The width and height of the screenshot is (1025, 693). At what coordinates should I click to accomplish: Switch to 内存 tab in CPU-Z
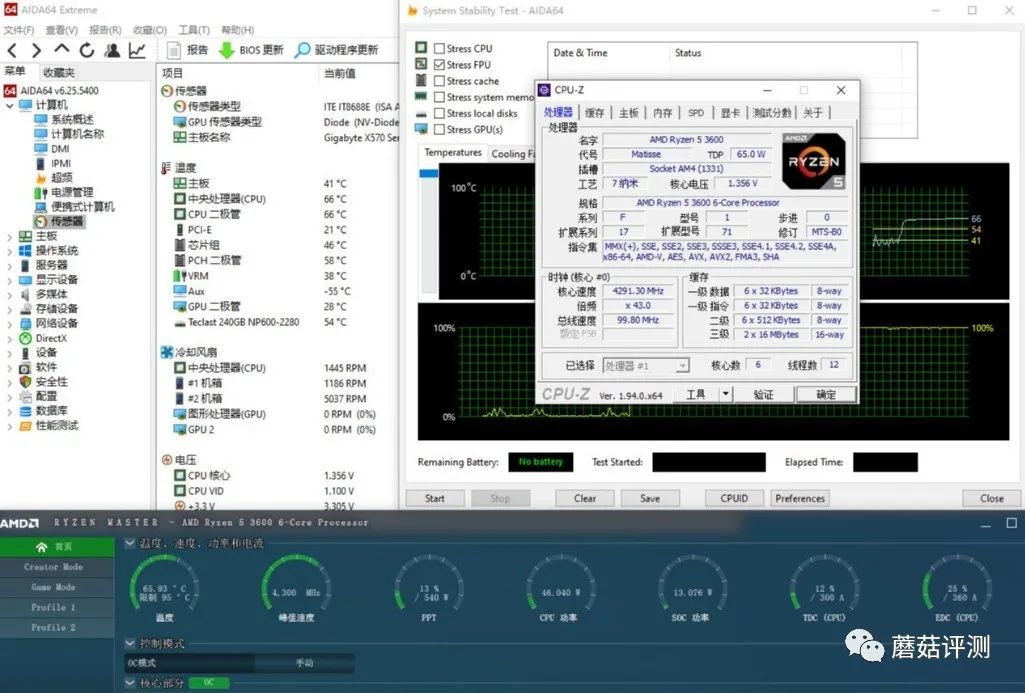662,113
